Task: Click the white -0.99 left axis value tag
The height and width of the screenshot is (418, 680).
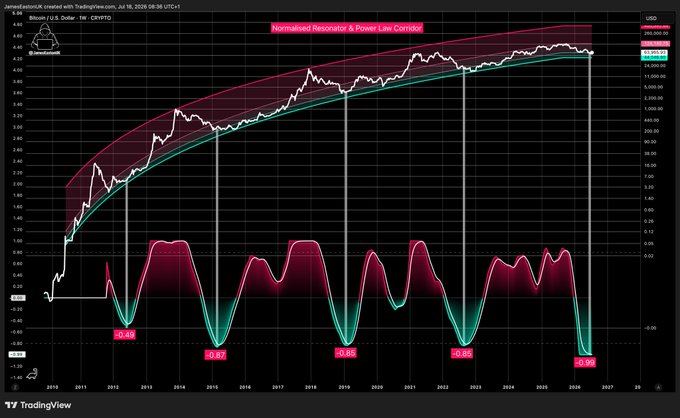Action: [x=17, y=355]
